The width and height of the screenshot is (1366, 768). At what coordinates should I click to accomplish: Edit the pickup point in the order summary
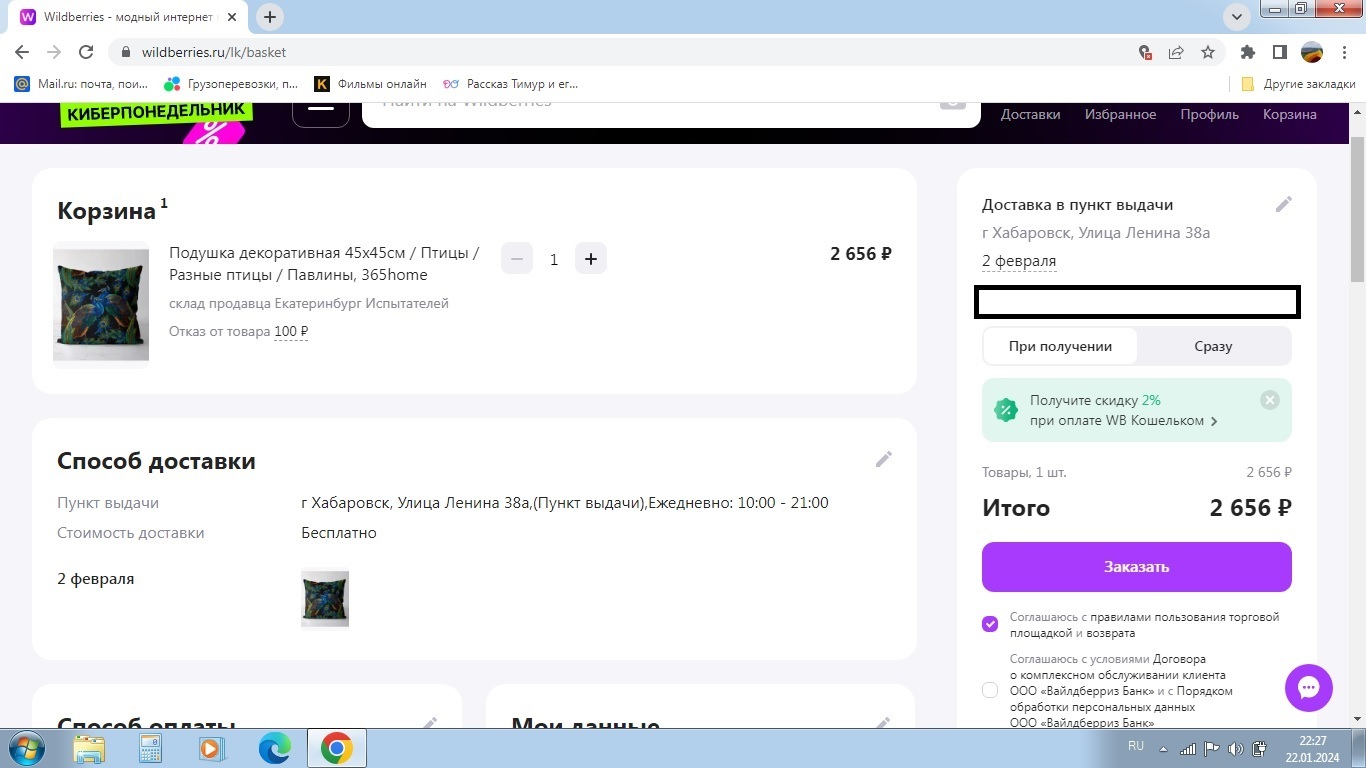pyautogui.click(x=1284, y=204)
